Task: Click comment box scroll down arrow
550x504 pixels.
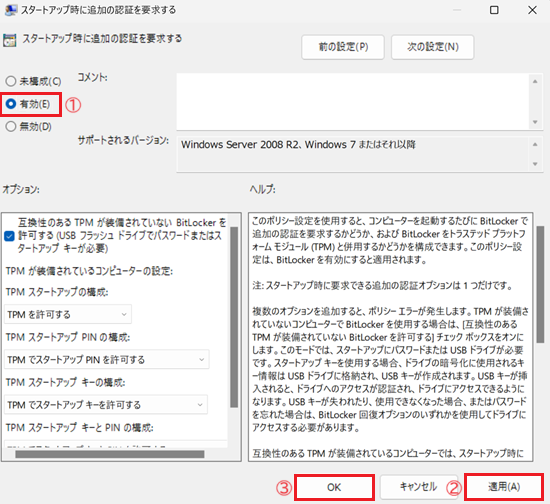Action: (x=535, y=122)
